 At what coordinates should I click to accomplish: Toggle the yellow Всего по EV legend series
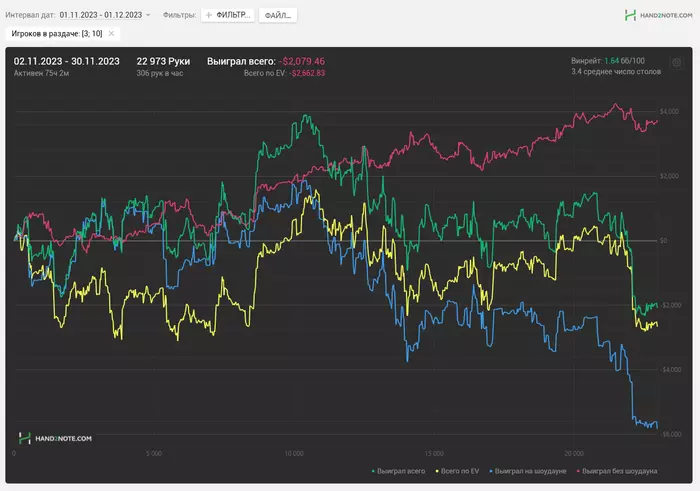[x=459, y=470]
